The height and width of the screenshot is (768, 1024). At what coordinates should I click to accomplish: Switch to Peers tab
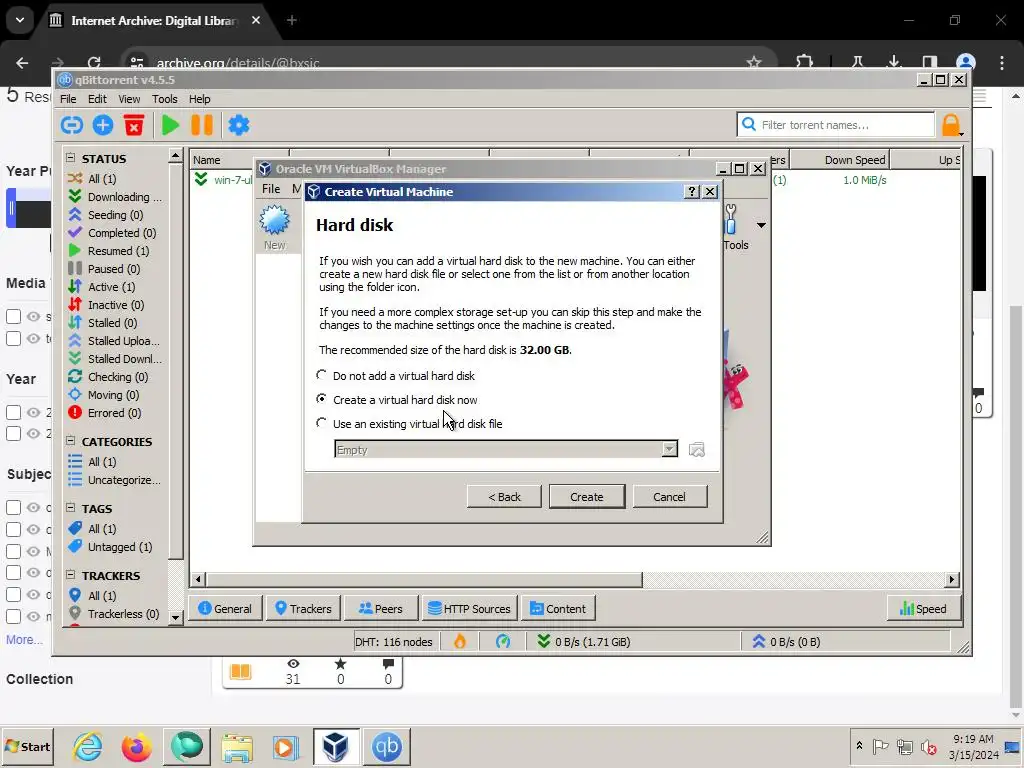click(x=381, y=609)
